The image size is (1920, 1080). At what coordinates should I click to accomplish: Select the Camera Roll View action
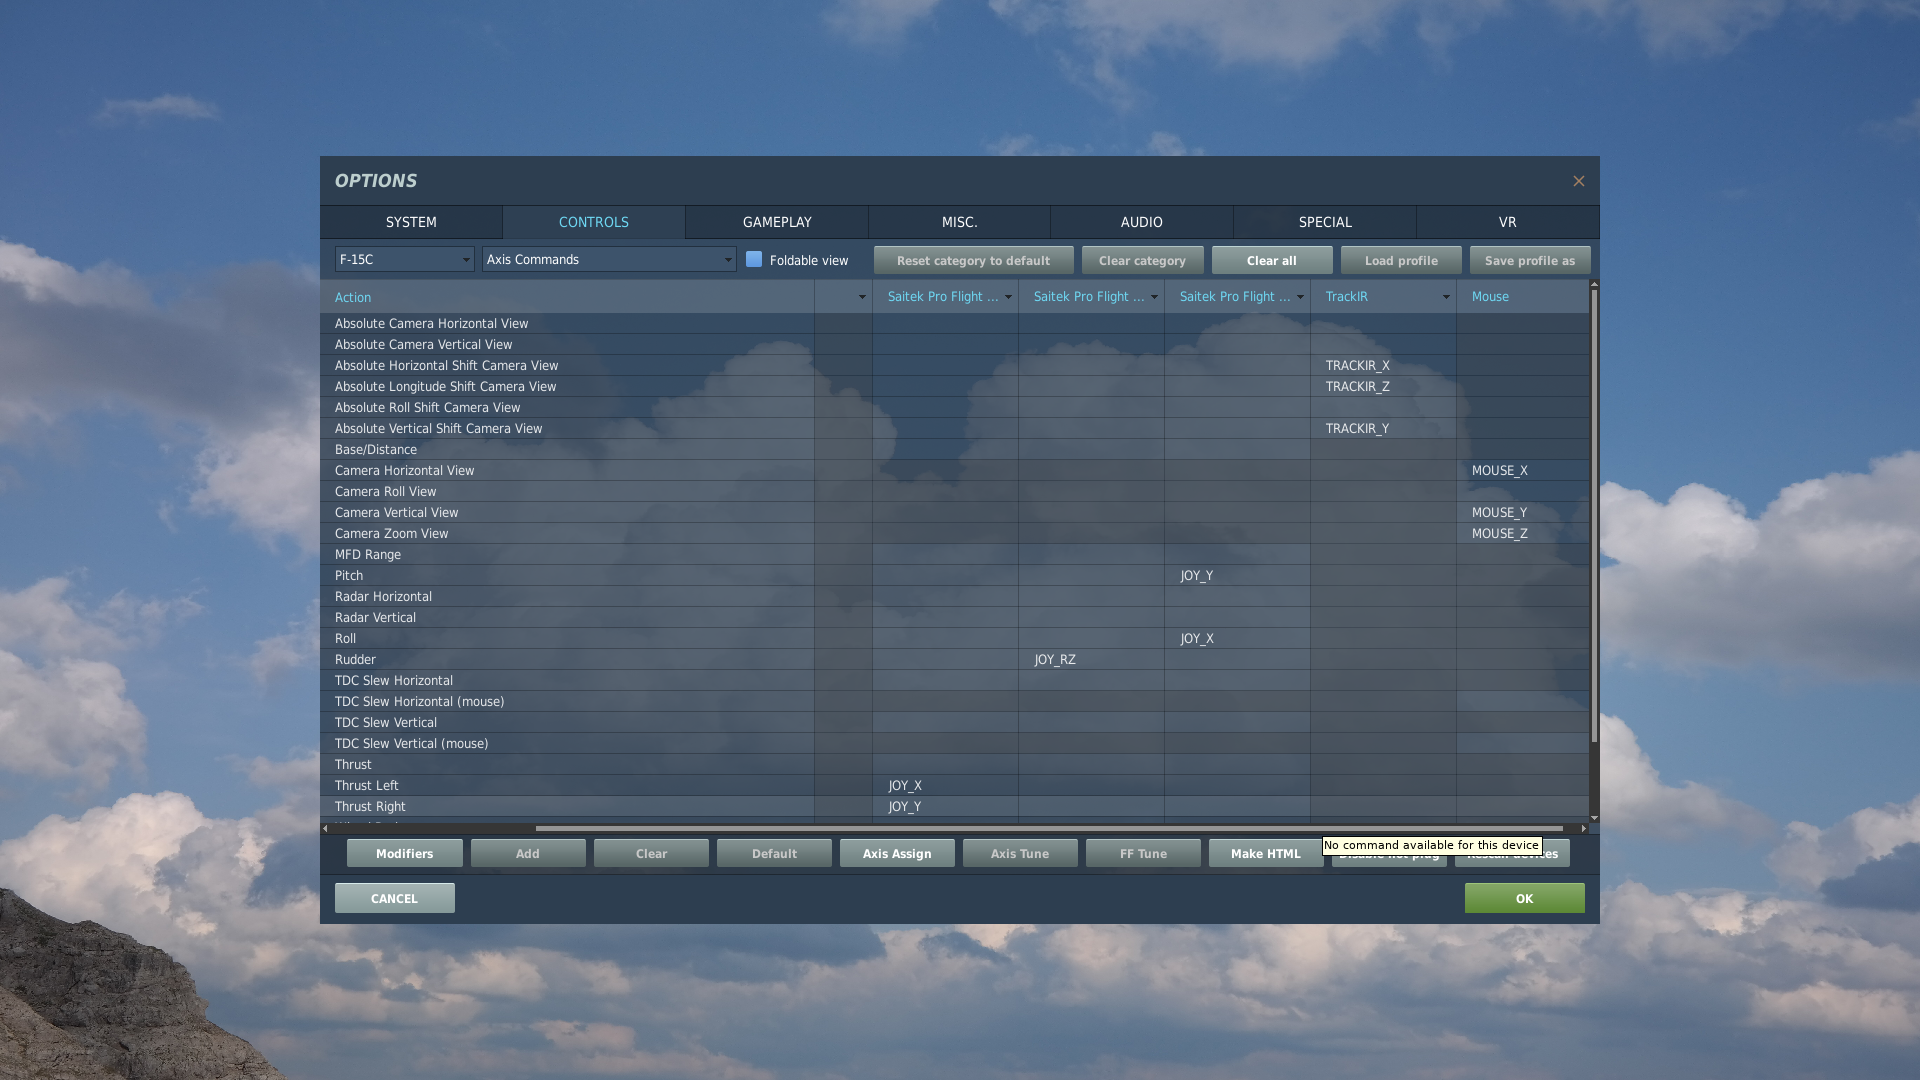coord(567,492)
